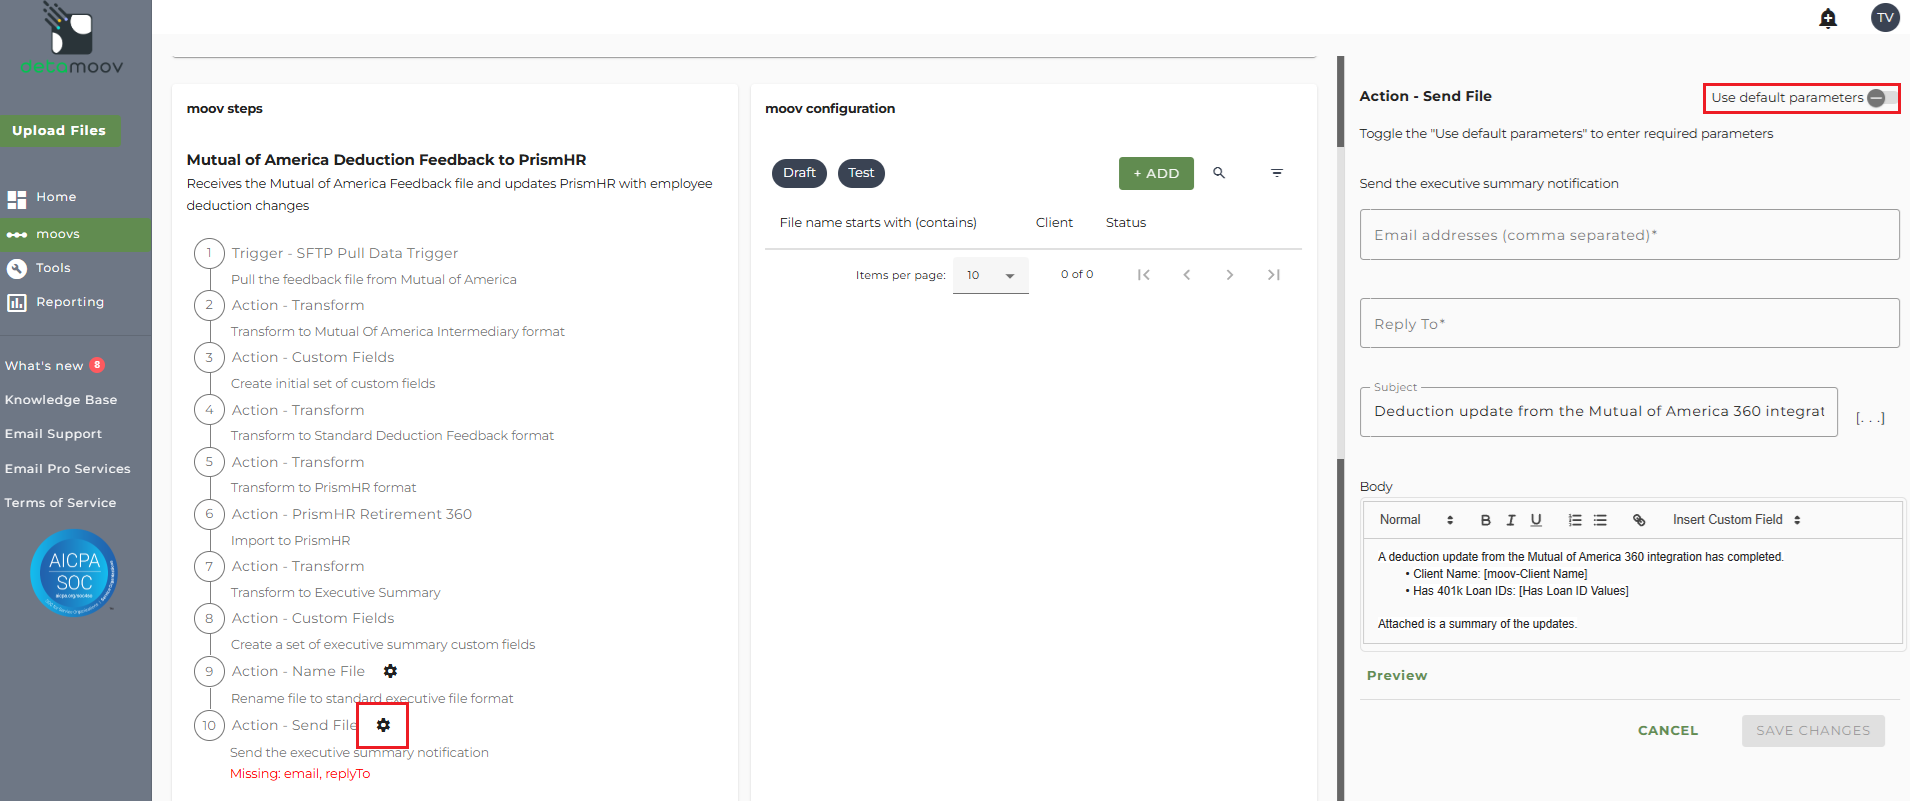The width and height of the screenshot is (1910, 801).
Task: Open the Items per page dropdown
Action: 990,275
